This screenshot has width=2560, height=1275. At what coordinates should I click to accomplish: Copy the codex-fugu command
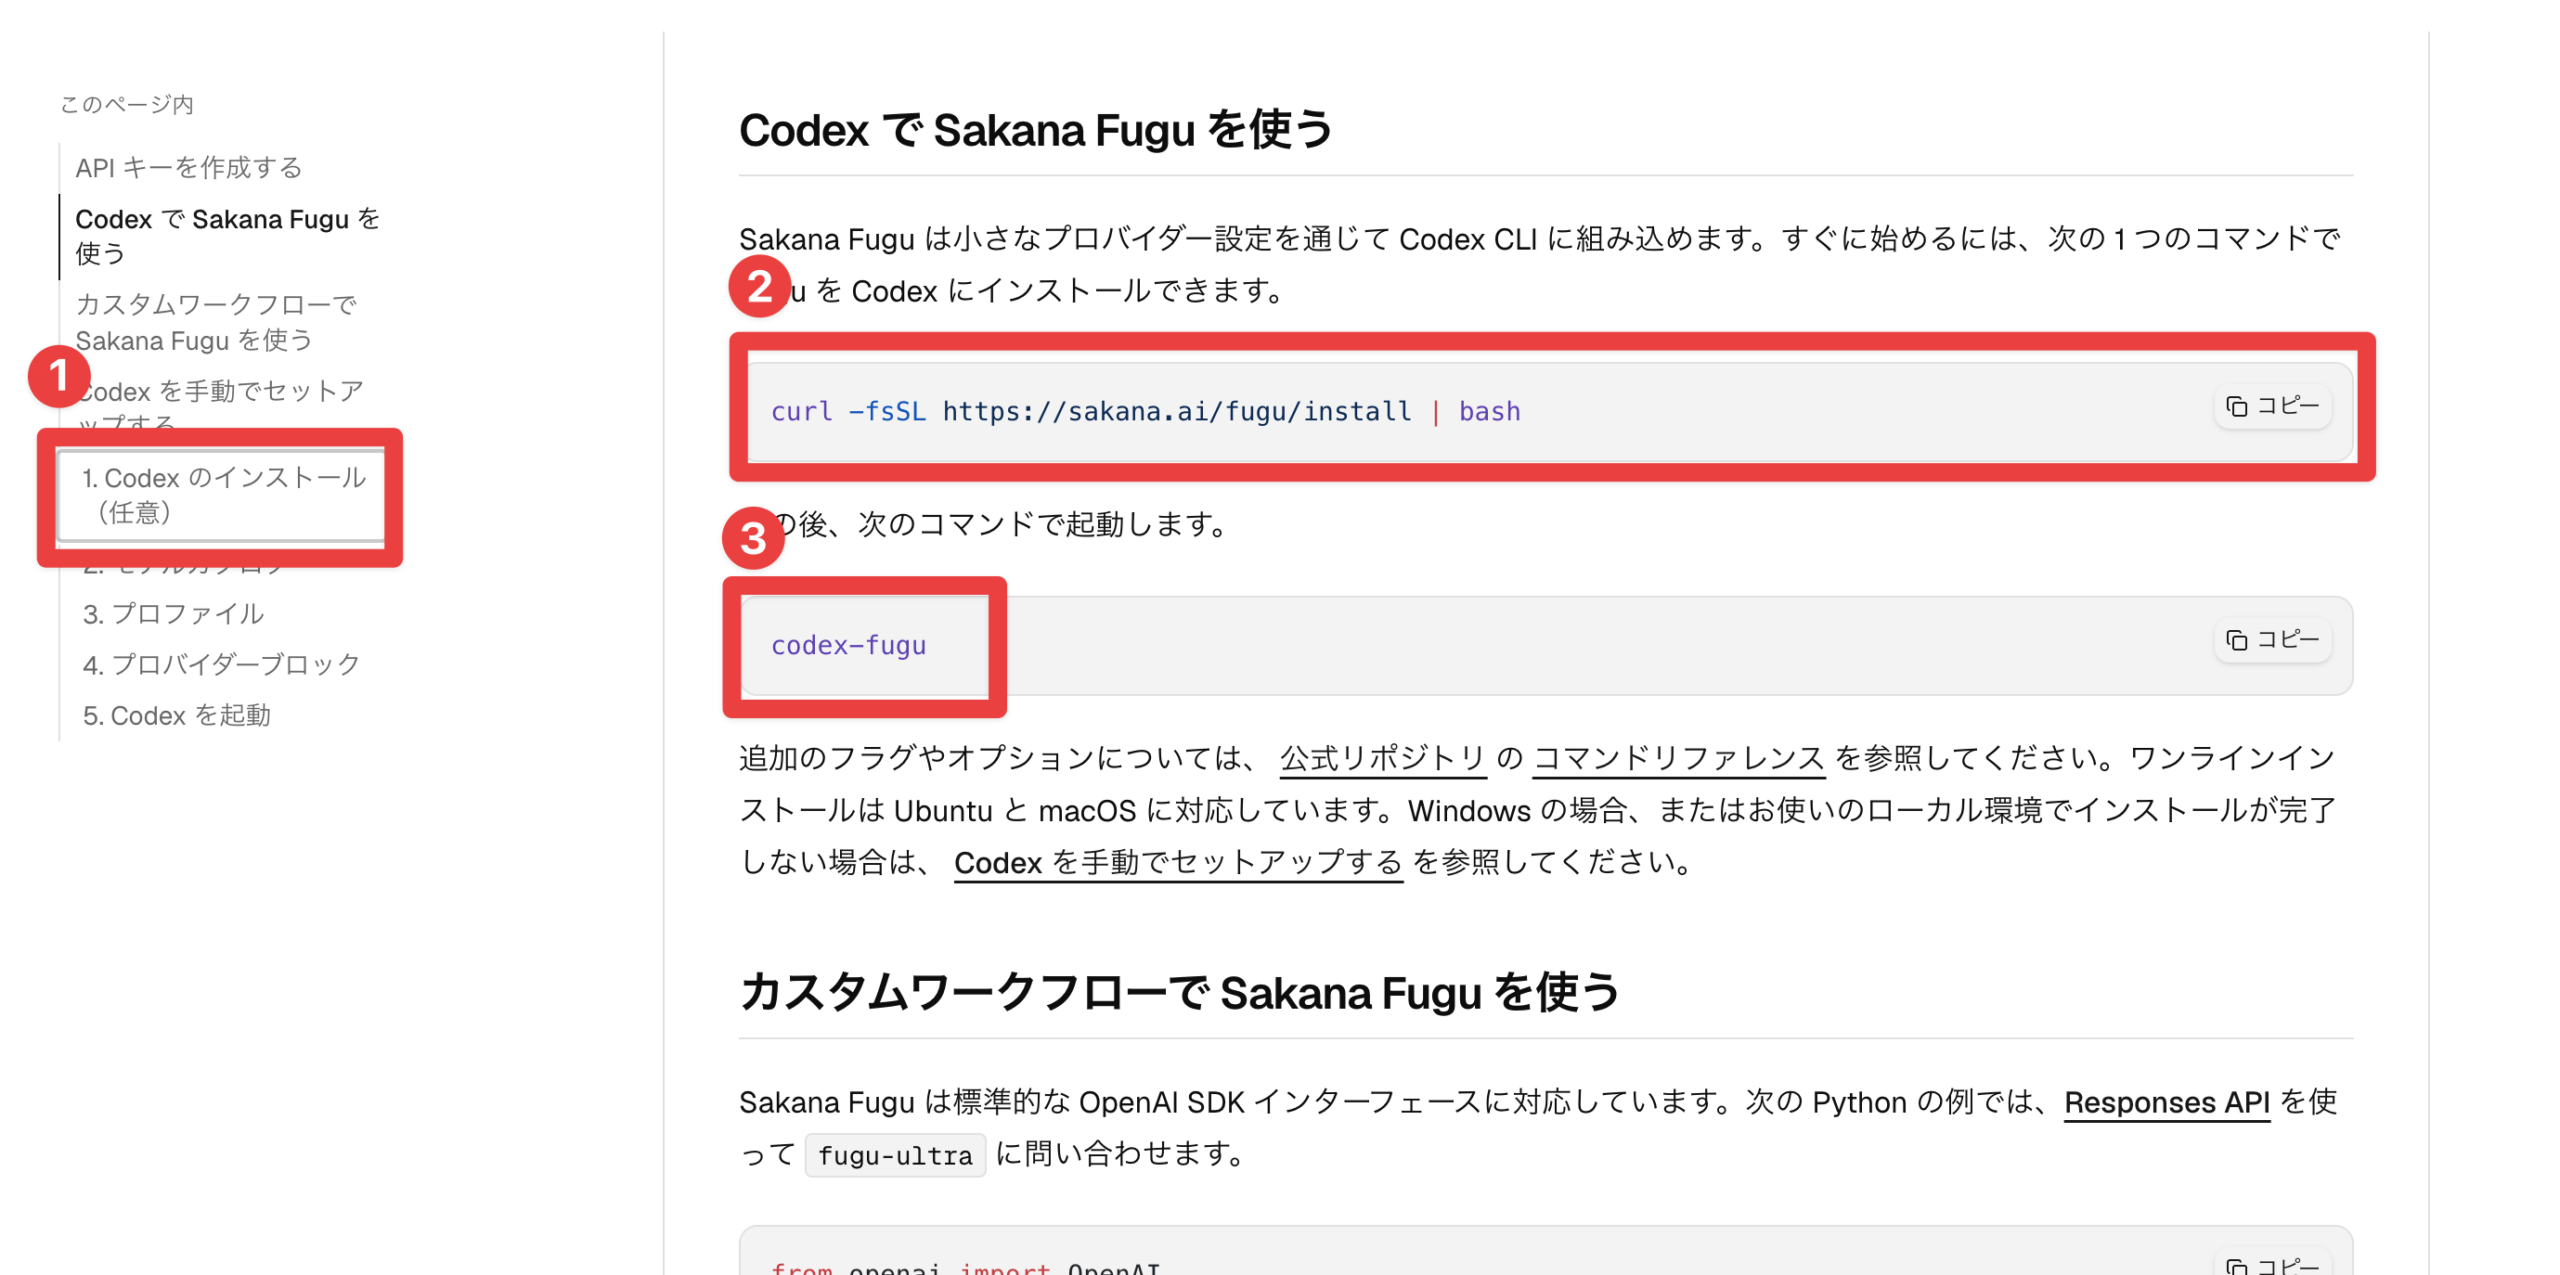(2271, 640)
